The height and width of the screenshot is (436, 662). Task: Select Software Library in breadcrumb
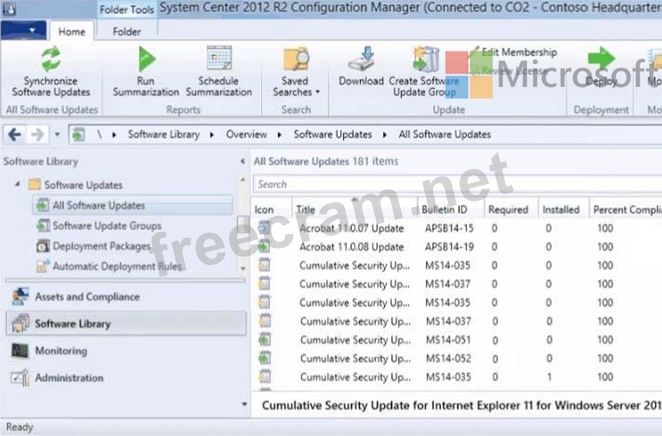[x=164, y=135]
